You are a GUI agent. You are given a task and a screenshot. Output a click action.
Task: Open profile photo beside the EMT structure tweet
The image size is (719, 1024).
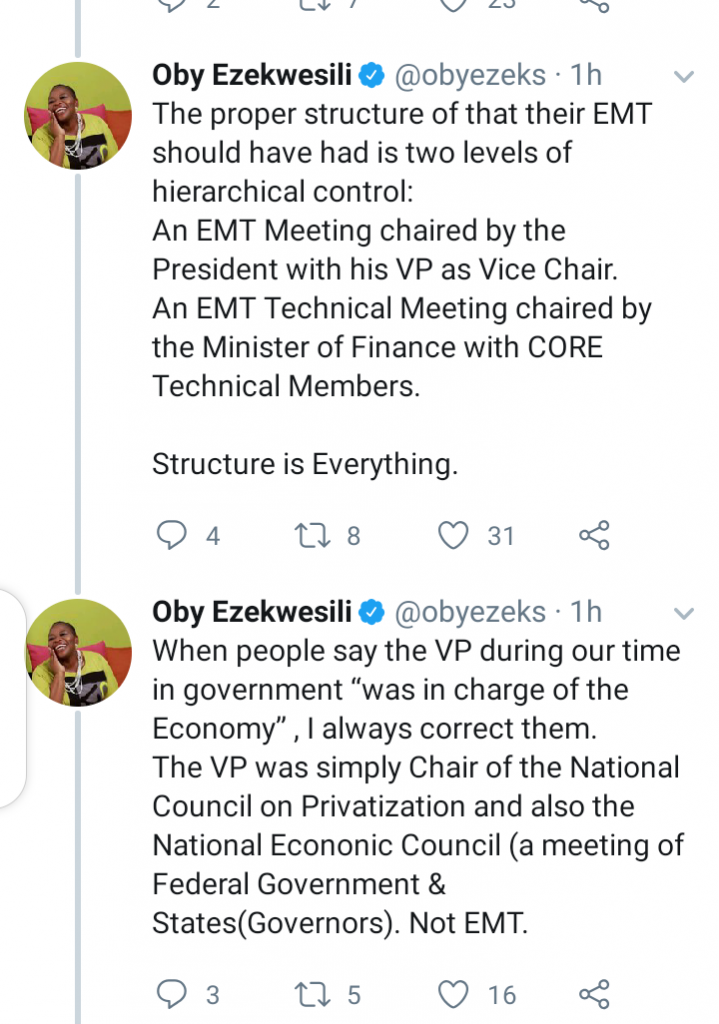coord(78,115)
